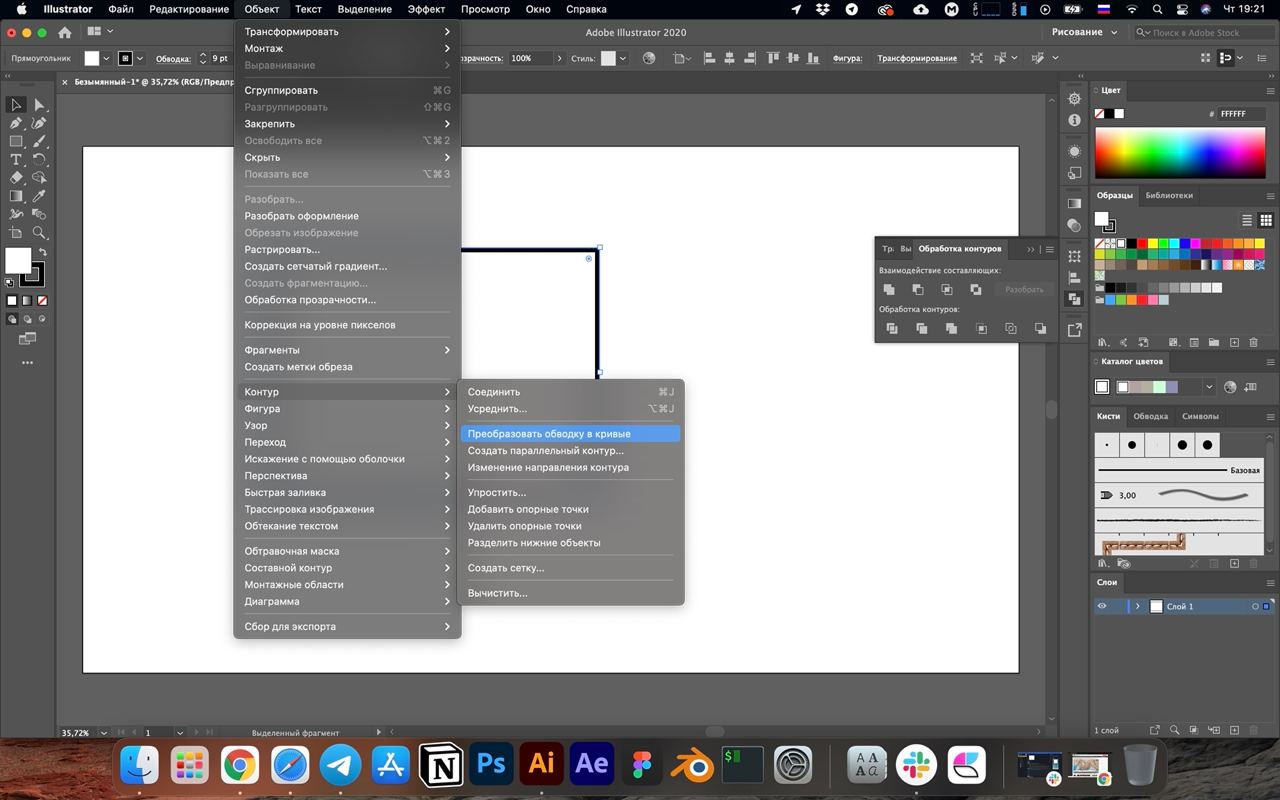Toggle visibility eye of Слой 1
Viewport: 1280px width, 800px height.
(1102, 606)
